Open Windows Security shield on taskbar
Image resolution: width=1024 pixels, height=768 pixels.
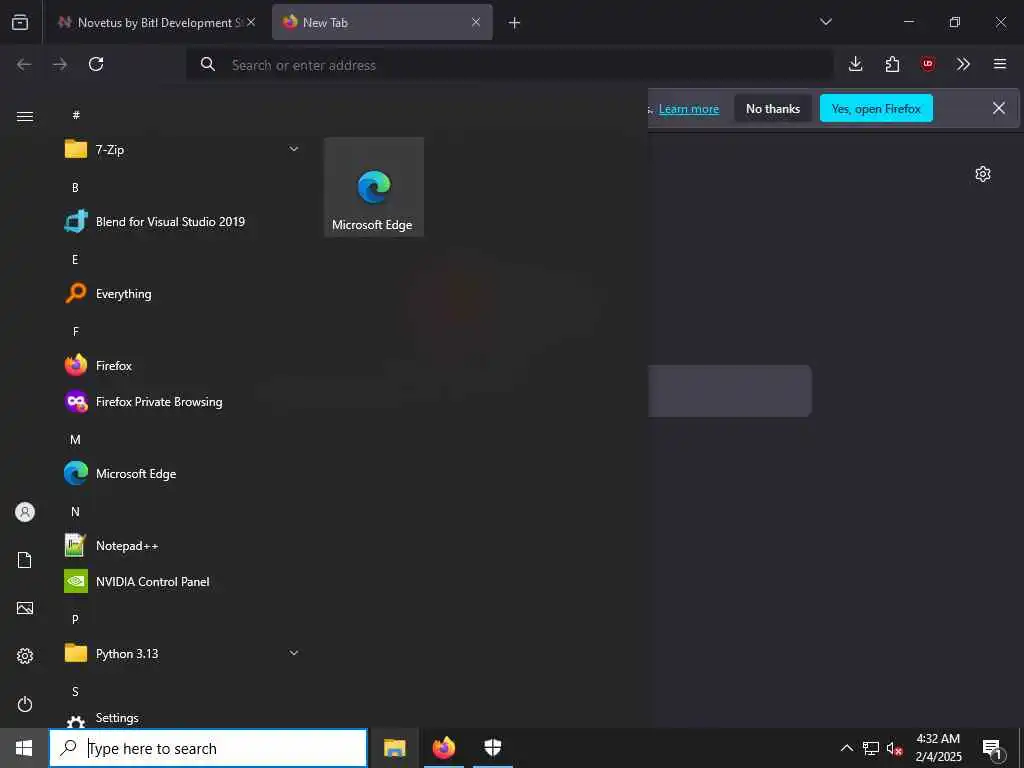(492, 748)
